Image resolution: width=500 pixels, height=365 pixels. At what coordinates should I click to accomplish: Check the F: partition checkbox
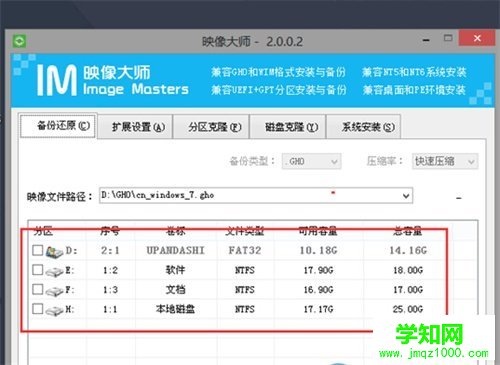pos(38,289)
